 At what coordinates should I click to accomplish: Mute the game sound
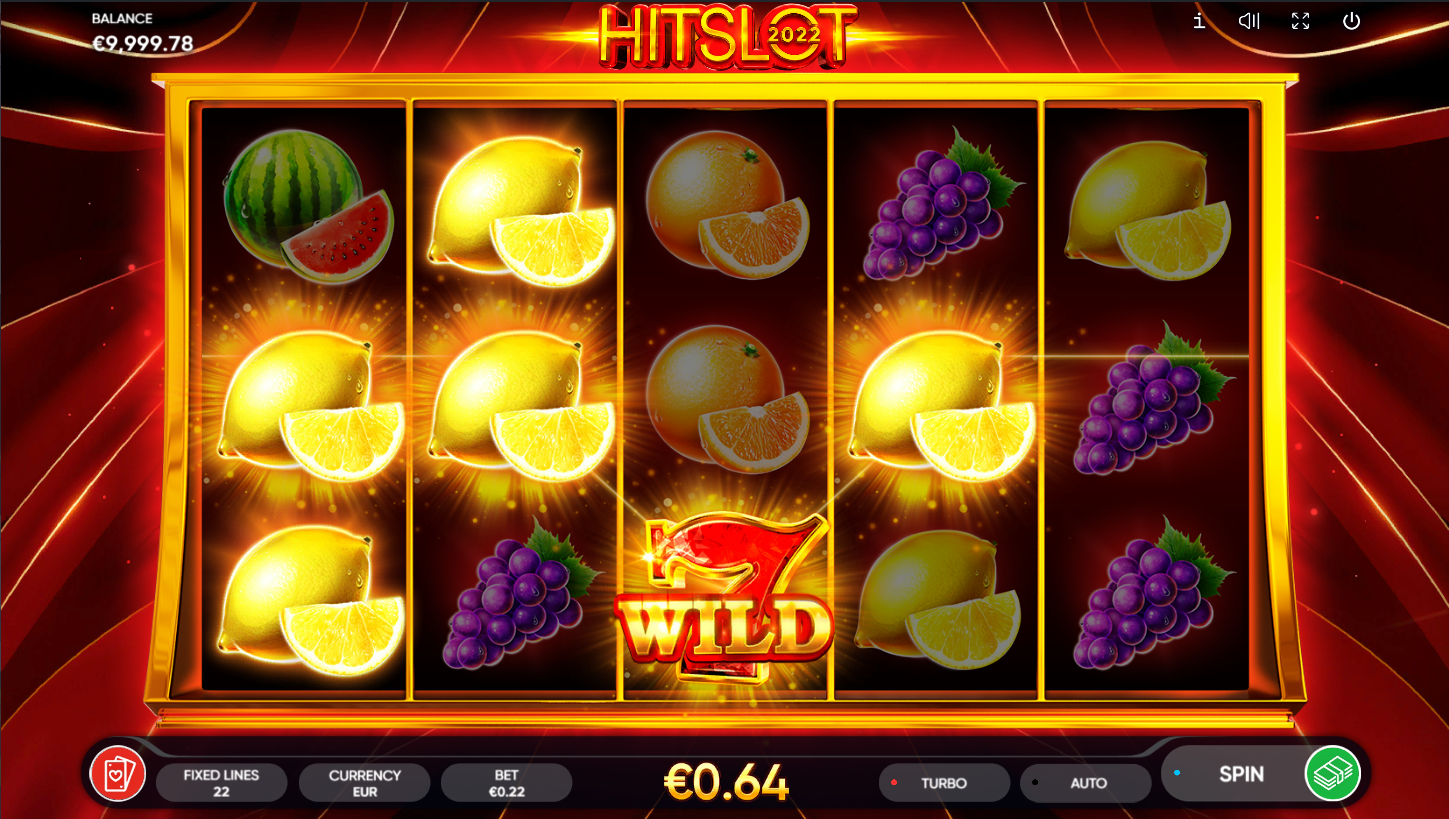1249,21
